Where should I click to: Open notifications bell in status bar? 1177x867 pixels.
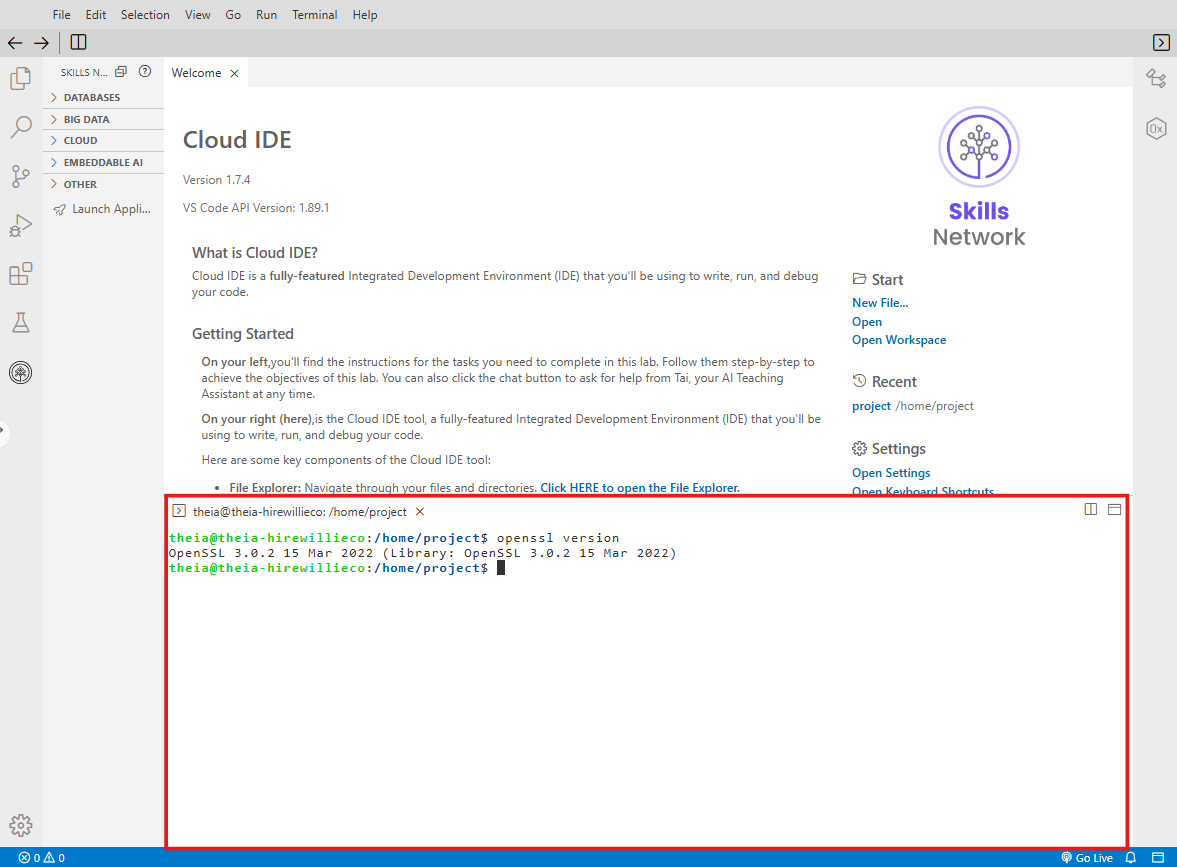click(x=1130, y=857)
